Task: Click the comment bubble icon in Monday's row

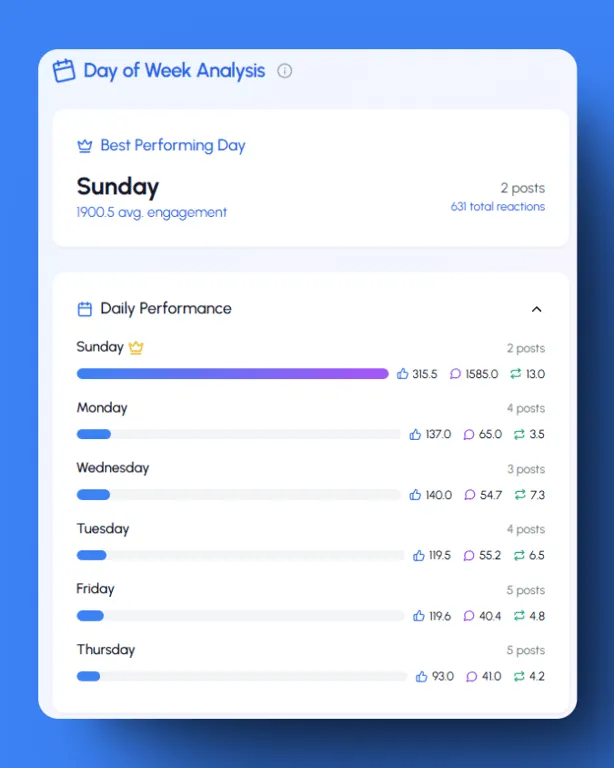Action: (x=469, y=435)
